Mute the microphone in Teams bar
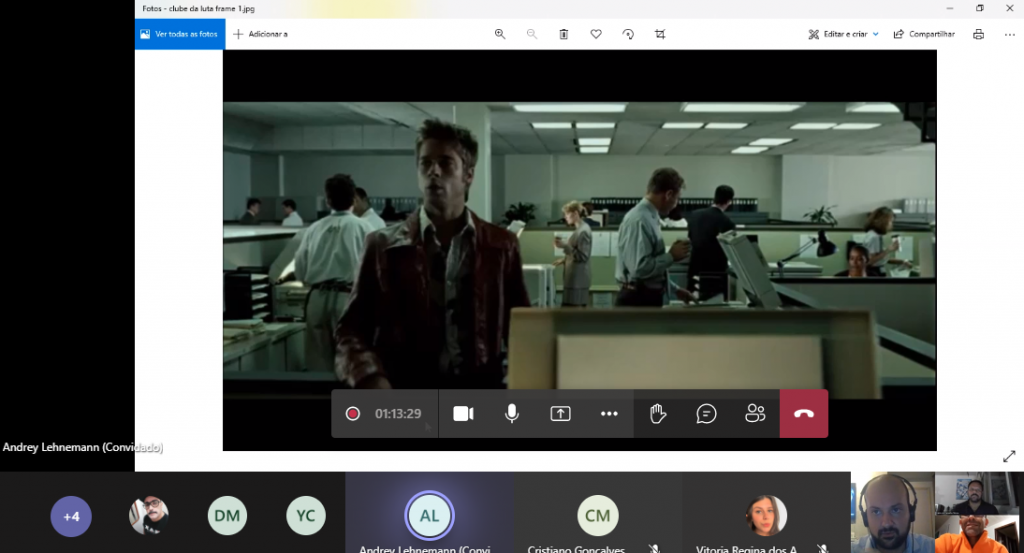This screenshot has height=553, width=1024. click(x=512, y=413)
